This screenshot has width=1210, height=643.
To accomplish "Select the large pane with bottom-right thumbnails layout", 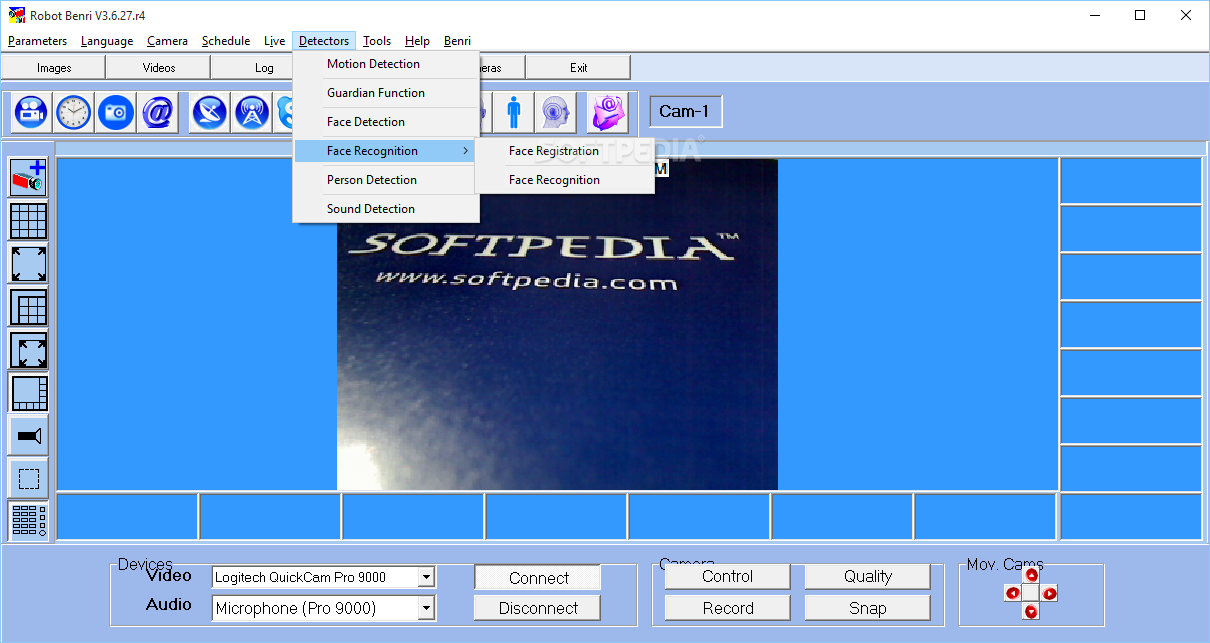I will click(x=29, y=392).
